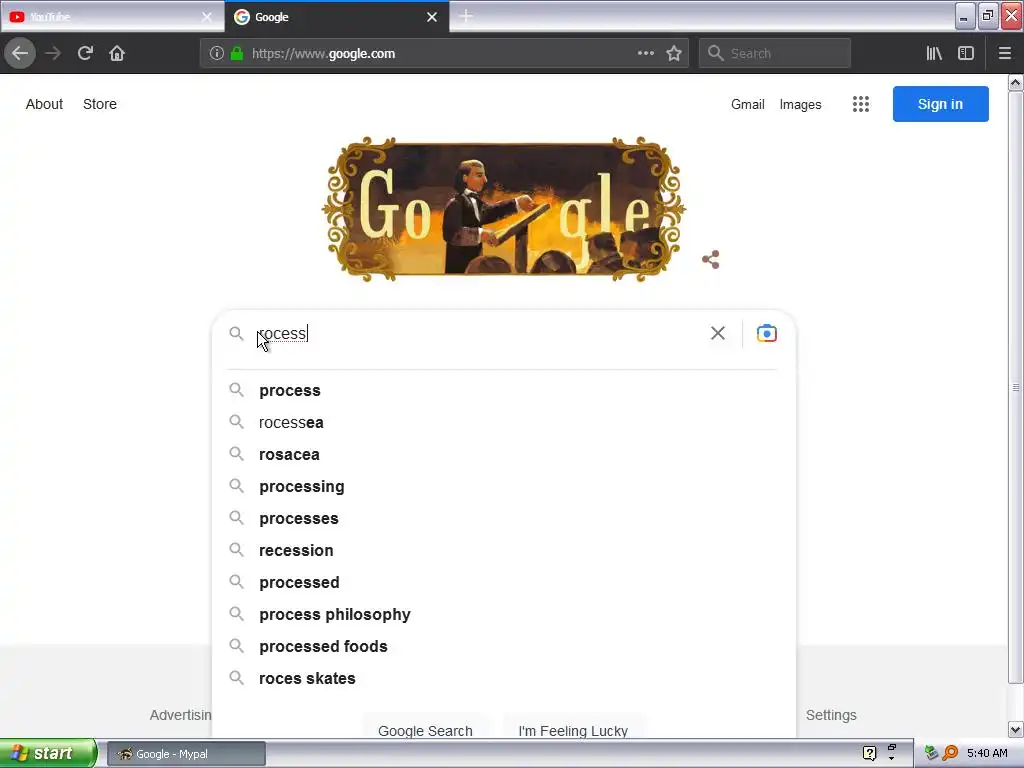Click the magnifier icon inside Google search box
Viewport: 1024px width, 768px height.
click(236, 334)
